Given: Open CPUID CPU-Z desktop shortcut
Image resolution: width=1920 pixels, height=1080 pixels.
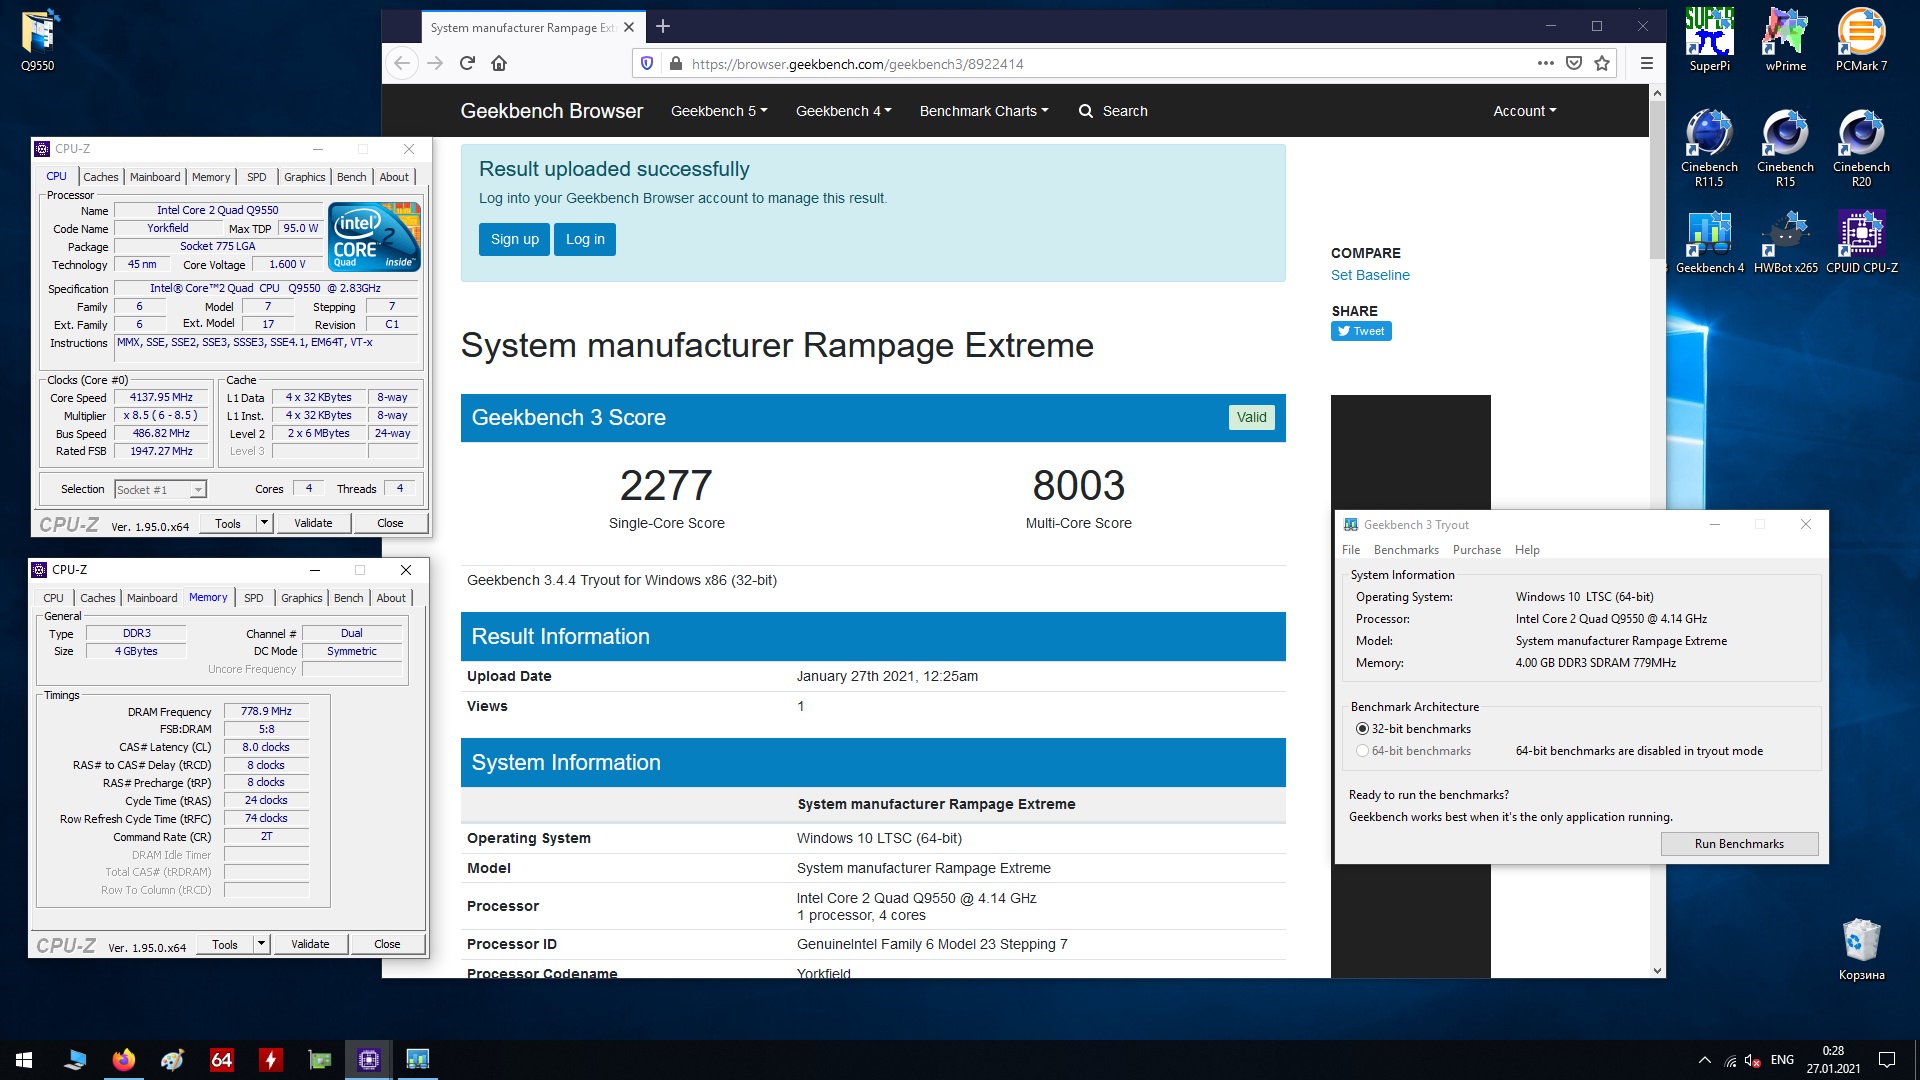Looking at the screenshot, I should 1861,242.
